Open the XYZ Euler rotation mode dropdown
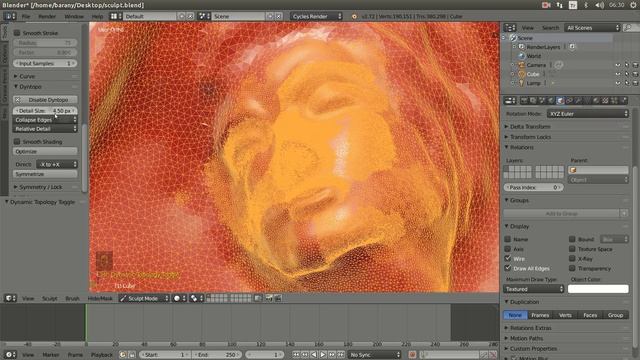The width and height of the screenshot is (640, 360). (588, 114)
